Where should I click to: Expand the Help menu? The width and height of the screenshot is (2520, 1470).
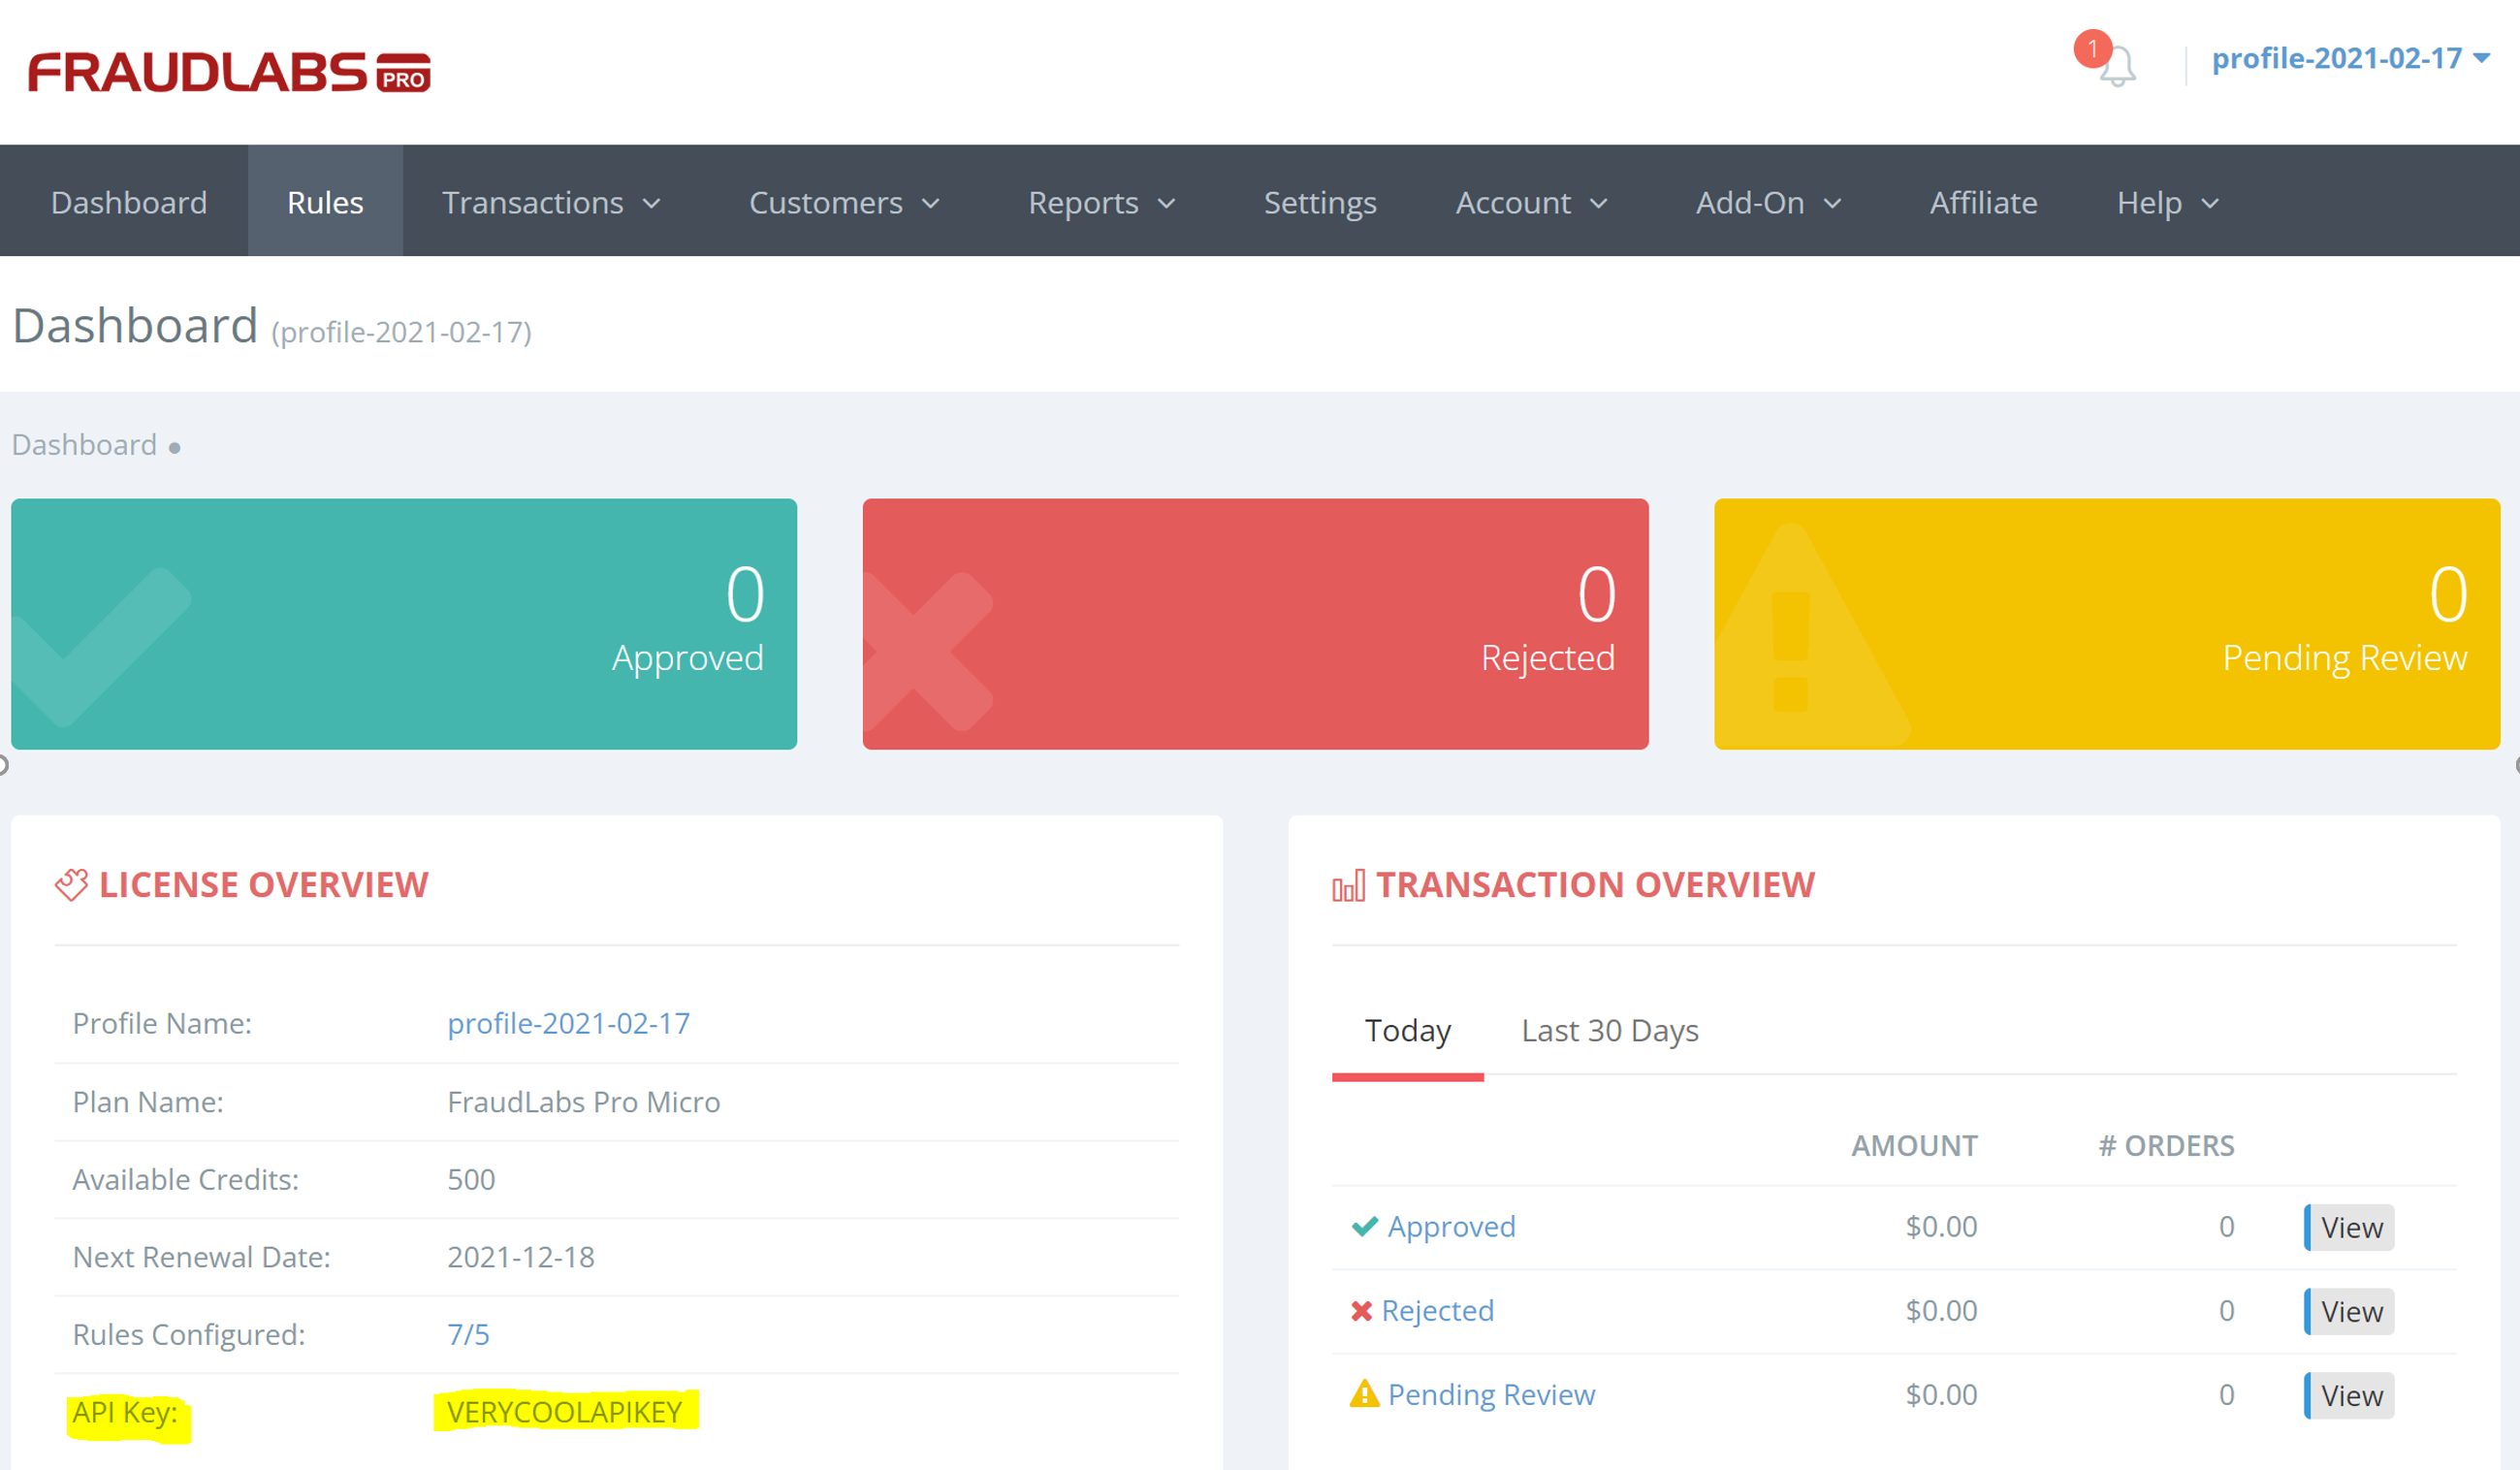(x=2168, y=202)
